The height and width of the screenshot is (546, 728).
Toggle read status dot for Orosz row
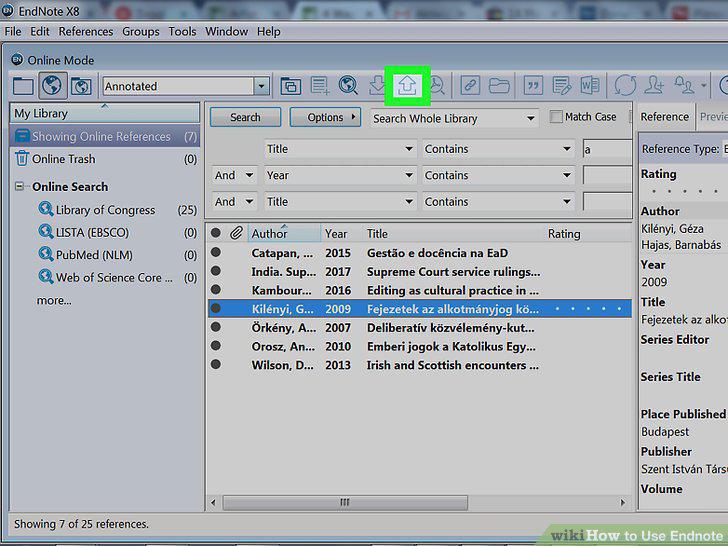click(x=215, y=345)
